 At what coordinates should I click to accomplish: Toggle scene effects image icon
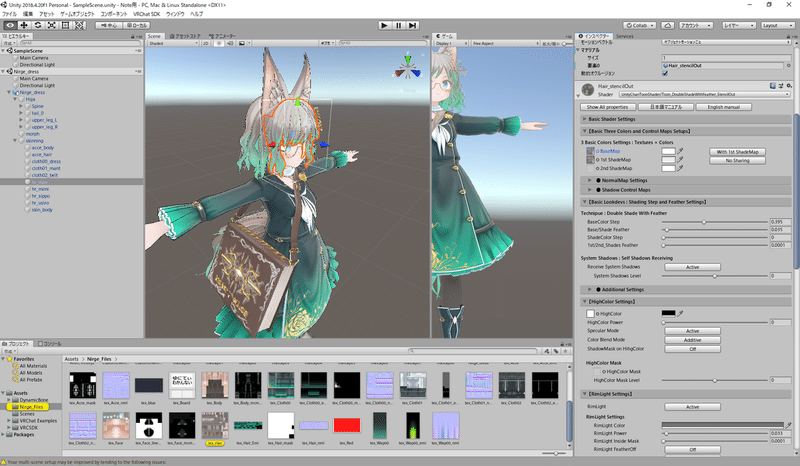point(242,43)
